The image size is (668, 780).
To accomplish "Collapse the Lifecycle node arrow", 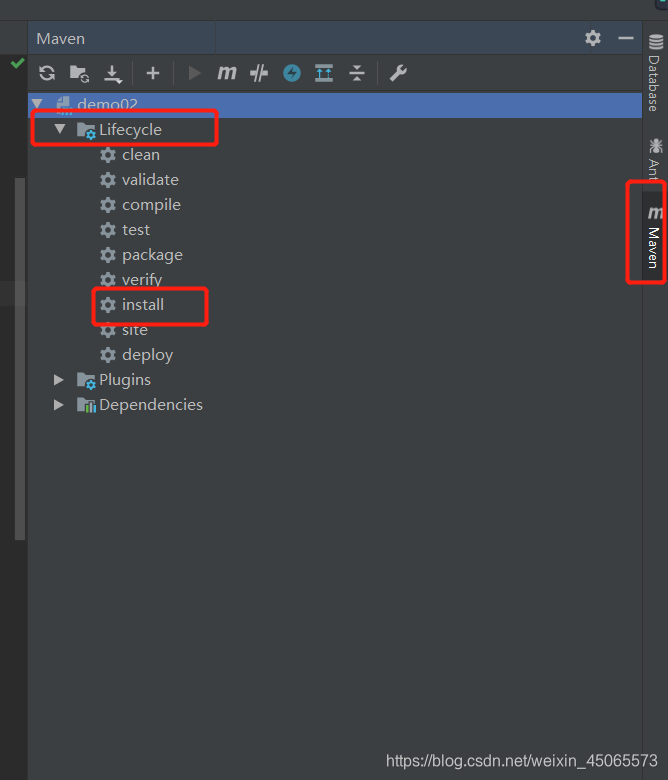I will coord(60,129).
